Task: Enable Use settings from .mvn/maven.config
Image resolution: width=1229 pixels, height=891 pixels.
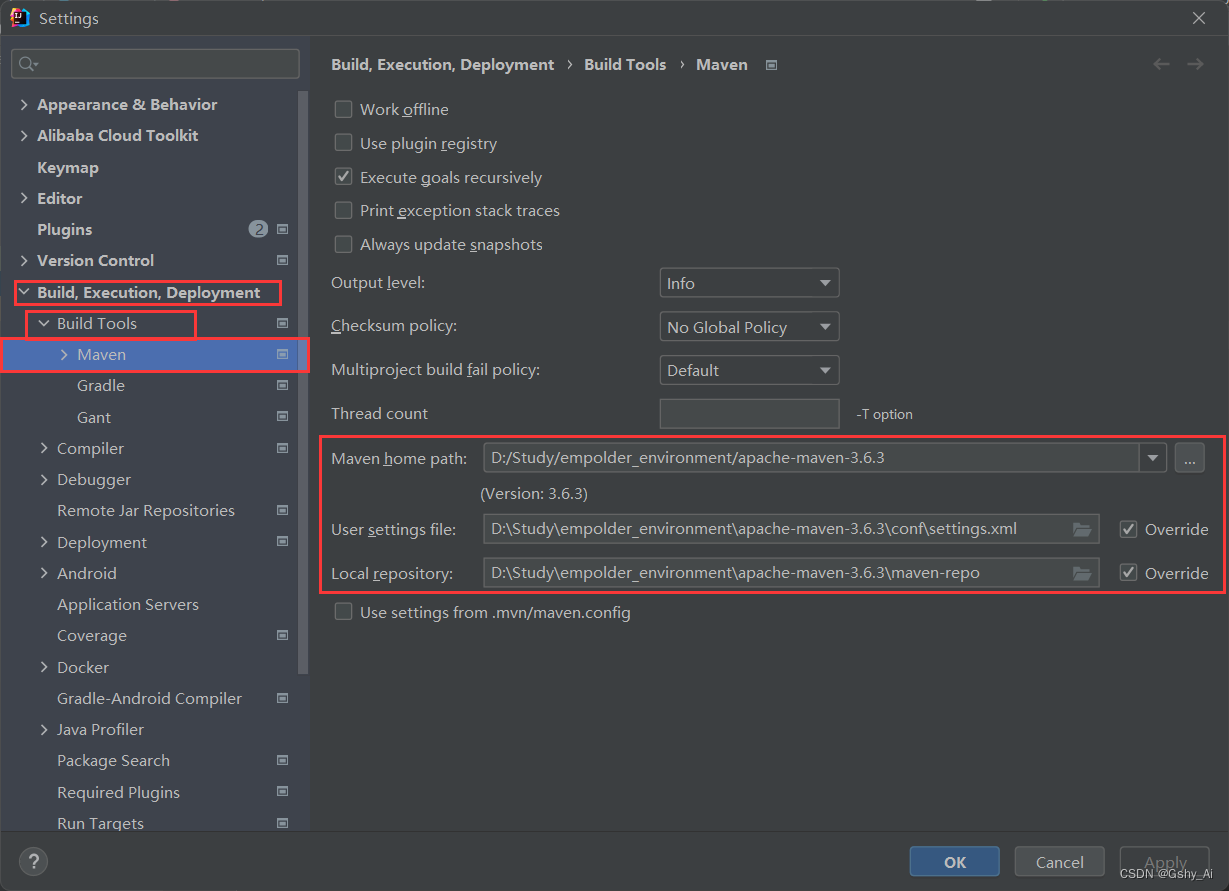Action: click(x=343, y=612)
